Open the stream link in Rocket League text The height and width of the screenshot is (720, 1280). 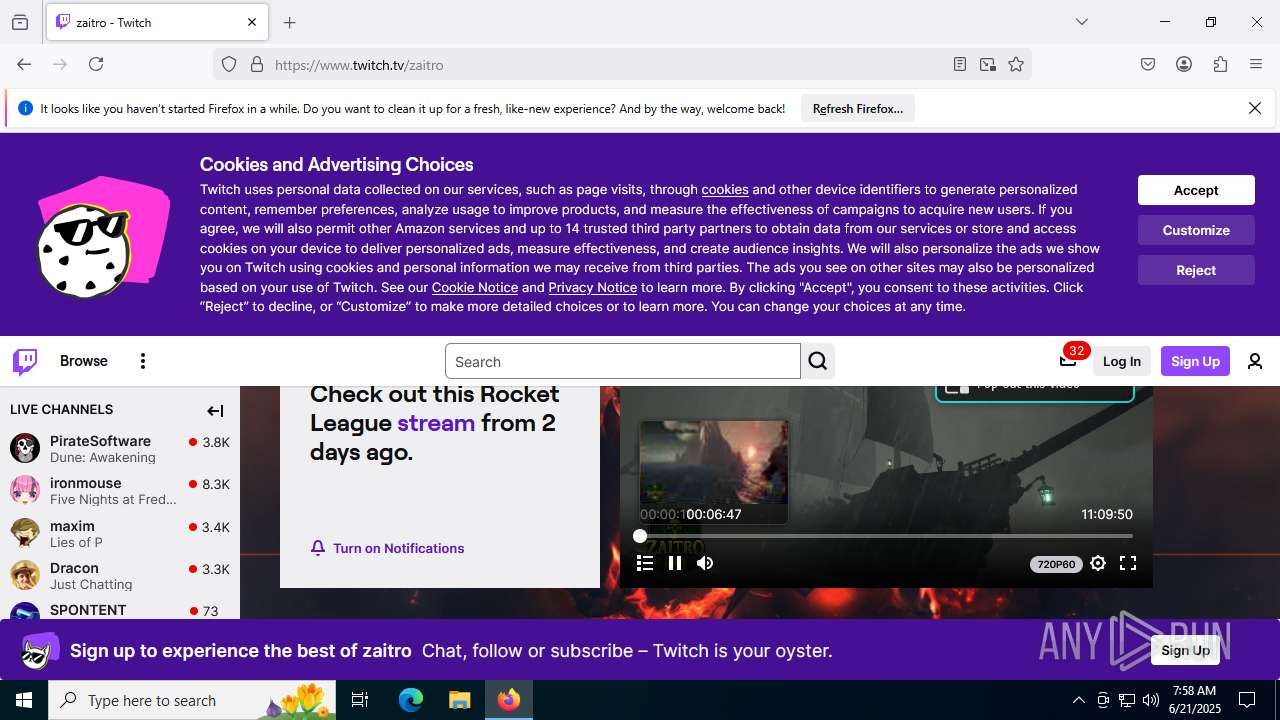click(436, 423)
